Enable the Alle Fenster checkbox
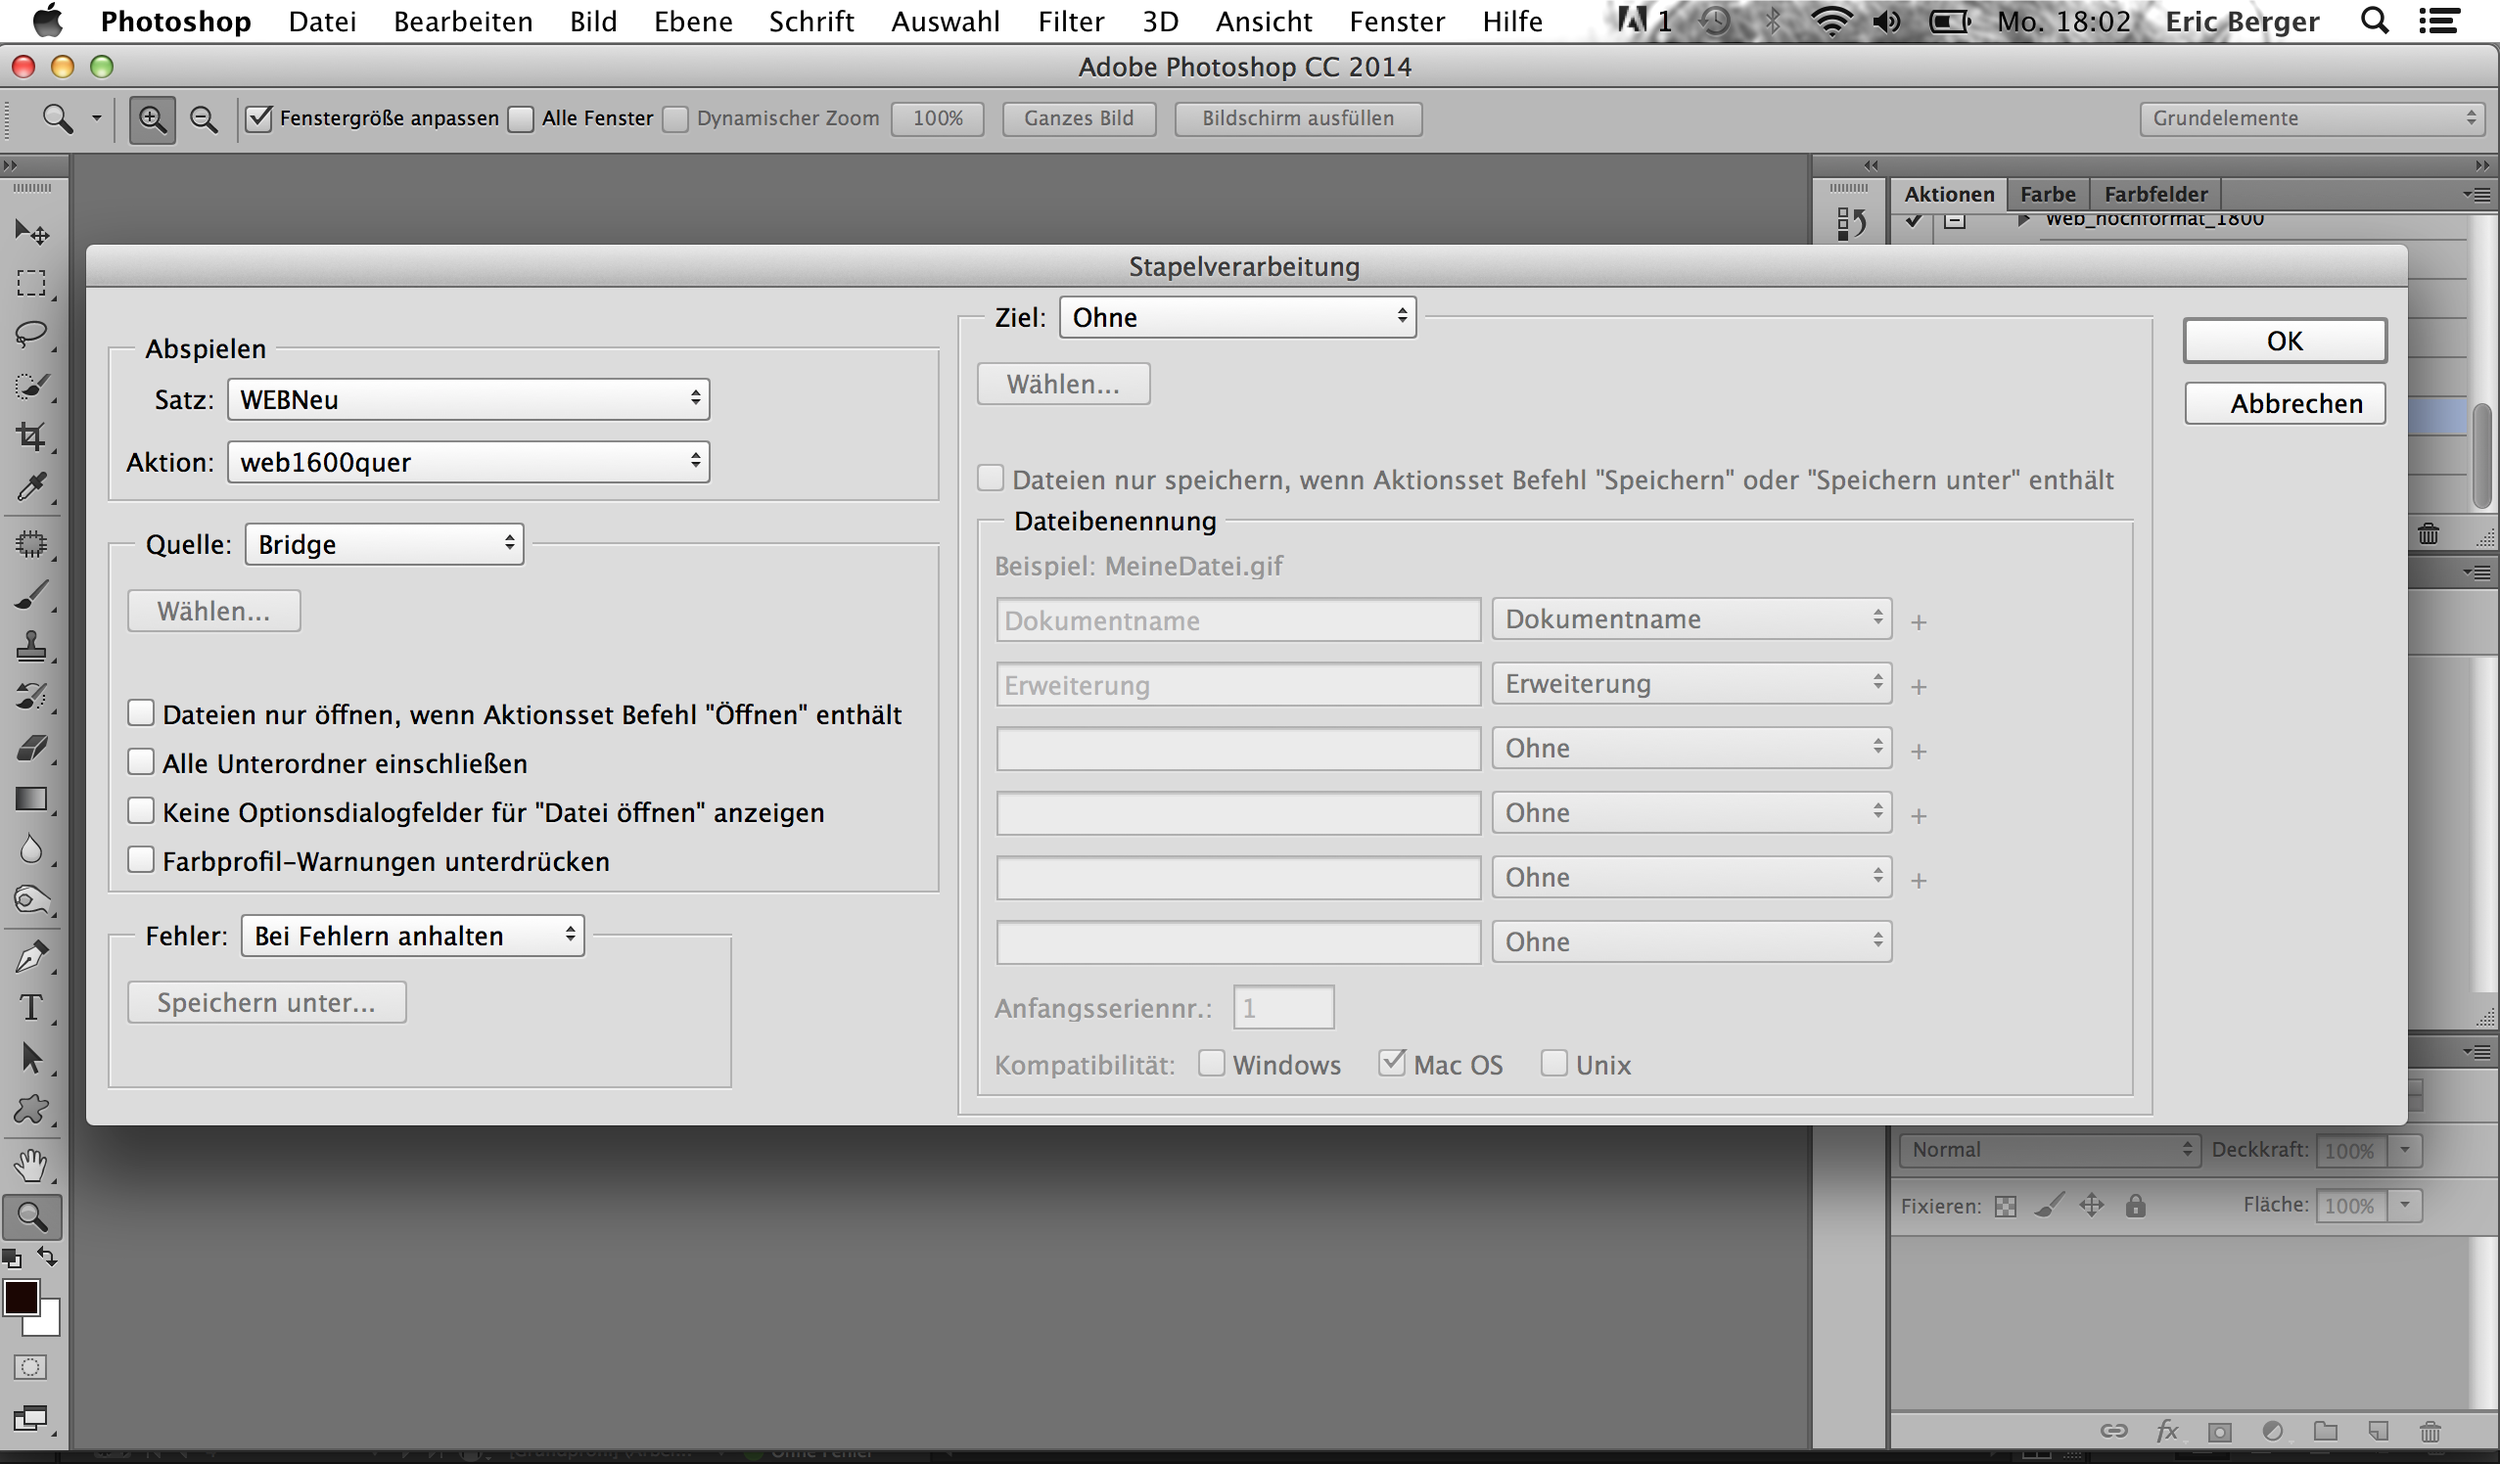The width and height of the screenshot is (2500, 1464). point(521,119)
